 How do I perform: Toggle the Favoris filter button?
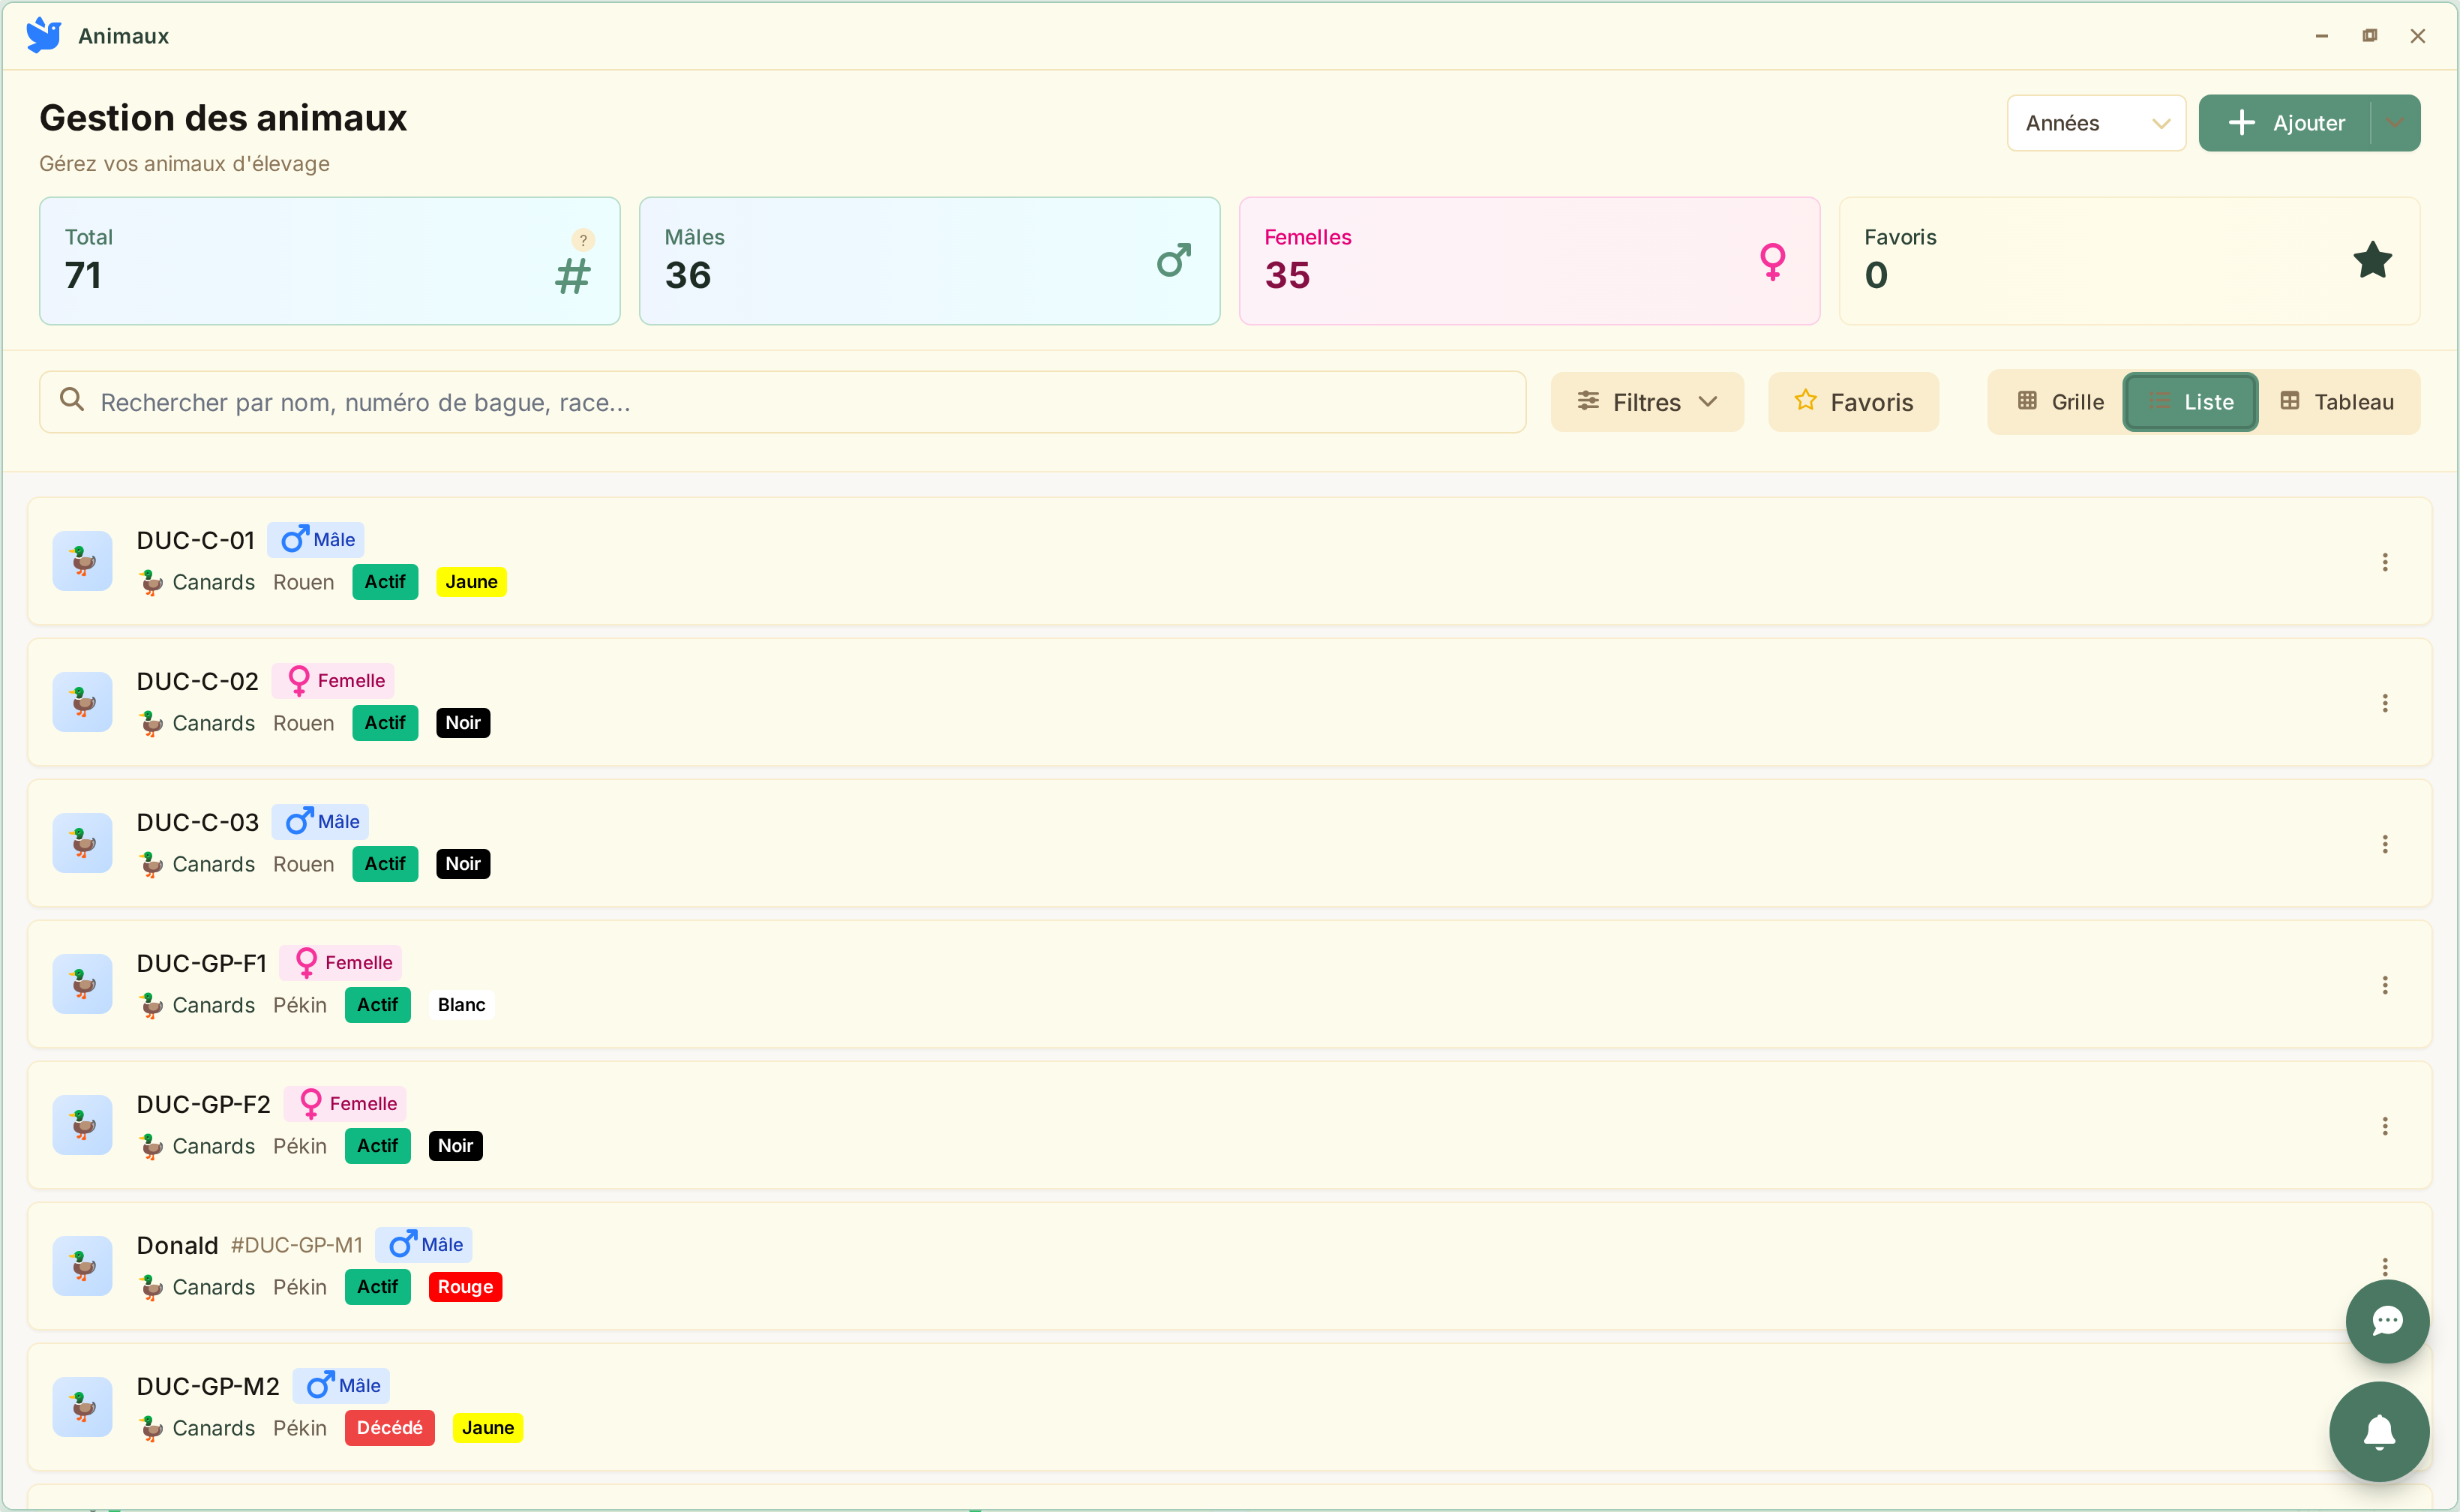click(x=1853, y=402)
